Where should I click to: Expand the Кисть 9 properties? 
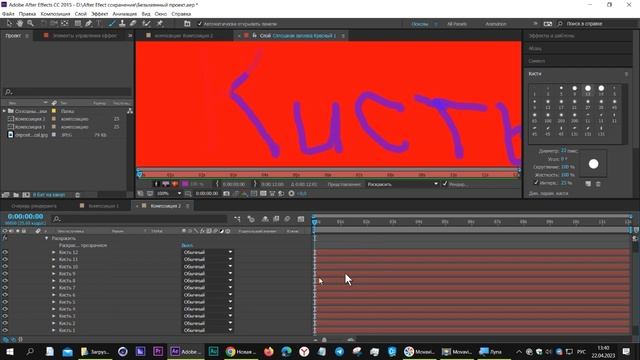coord(53,274)
